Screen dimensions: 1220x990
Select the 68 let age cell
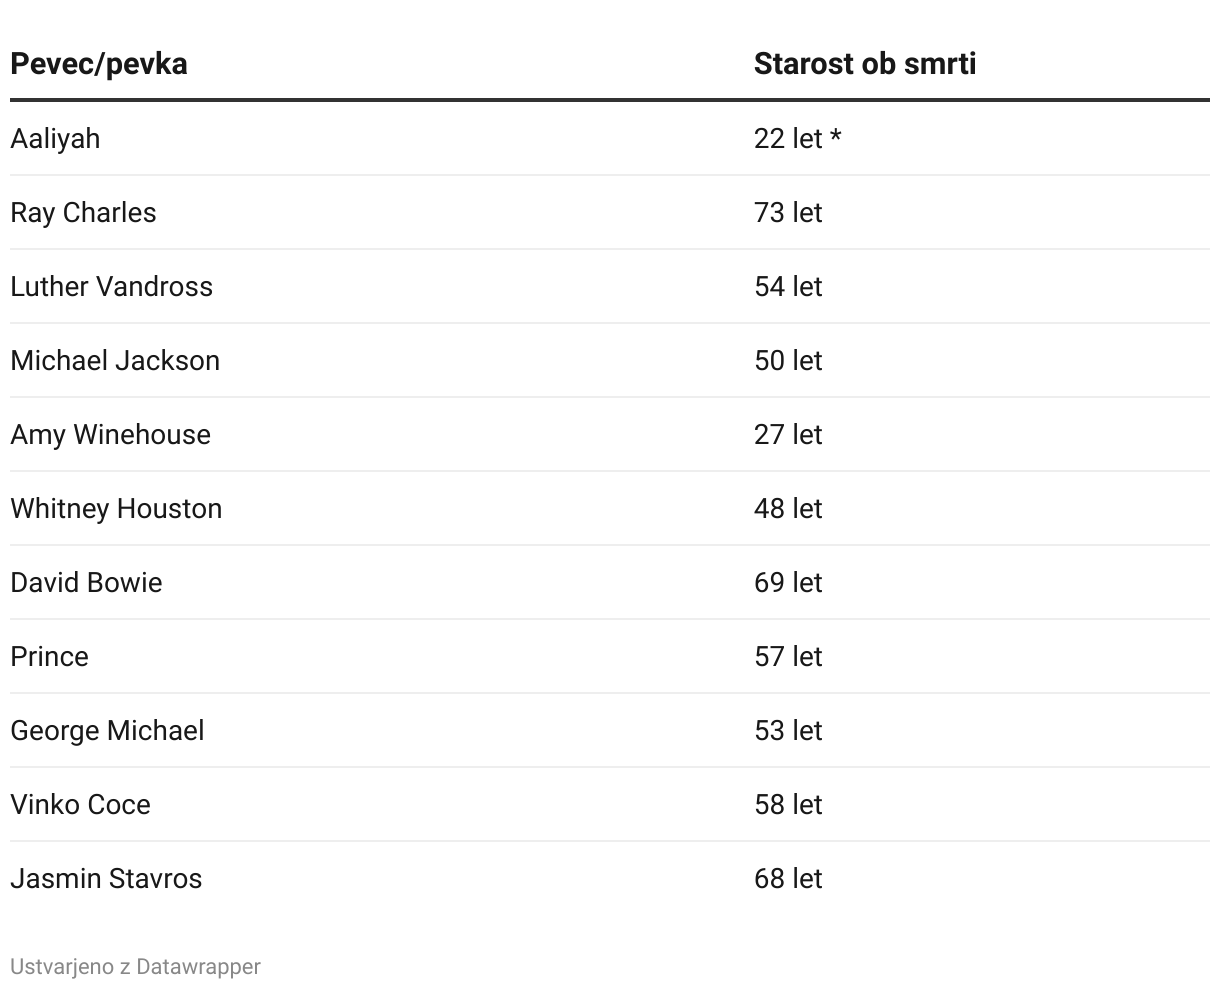click(x=788, y=878)
